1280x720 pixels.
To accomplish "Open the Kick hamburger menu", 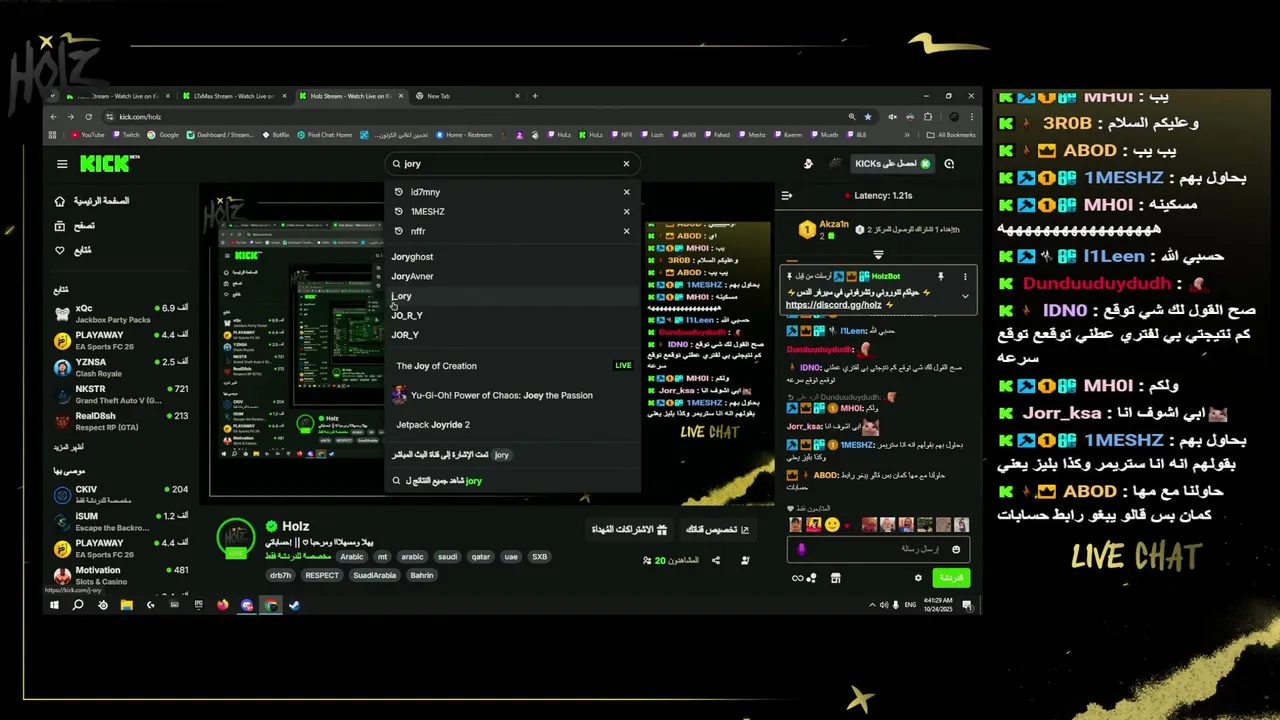I will click(62, 164).
